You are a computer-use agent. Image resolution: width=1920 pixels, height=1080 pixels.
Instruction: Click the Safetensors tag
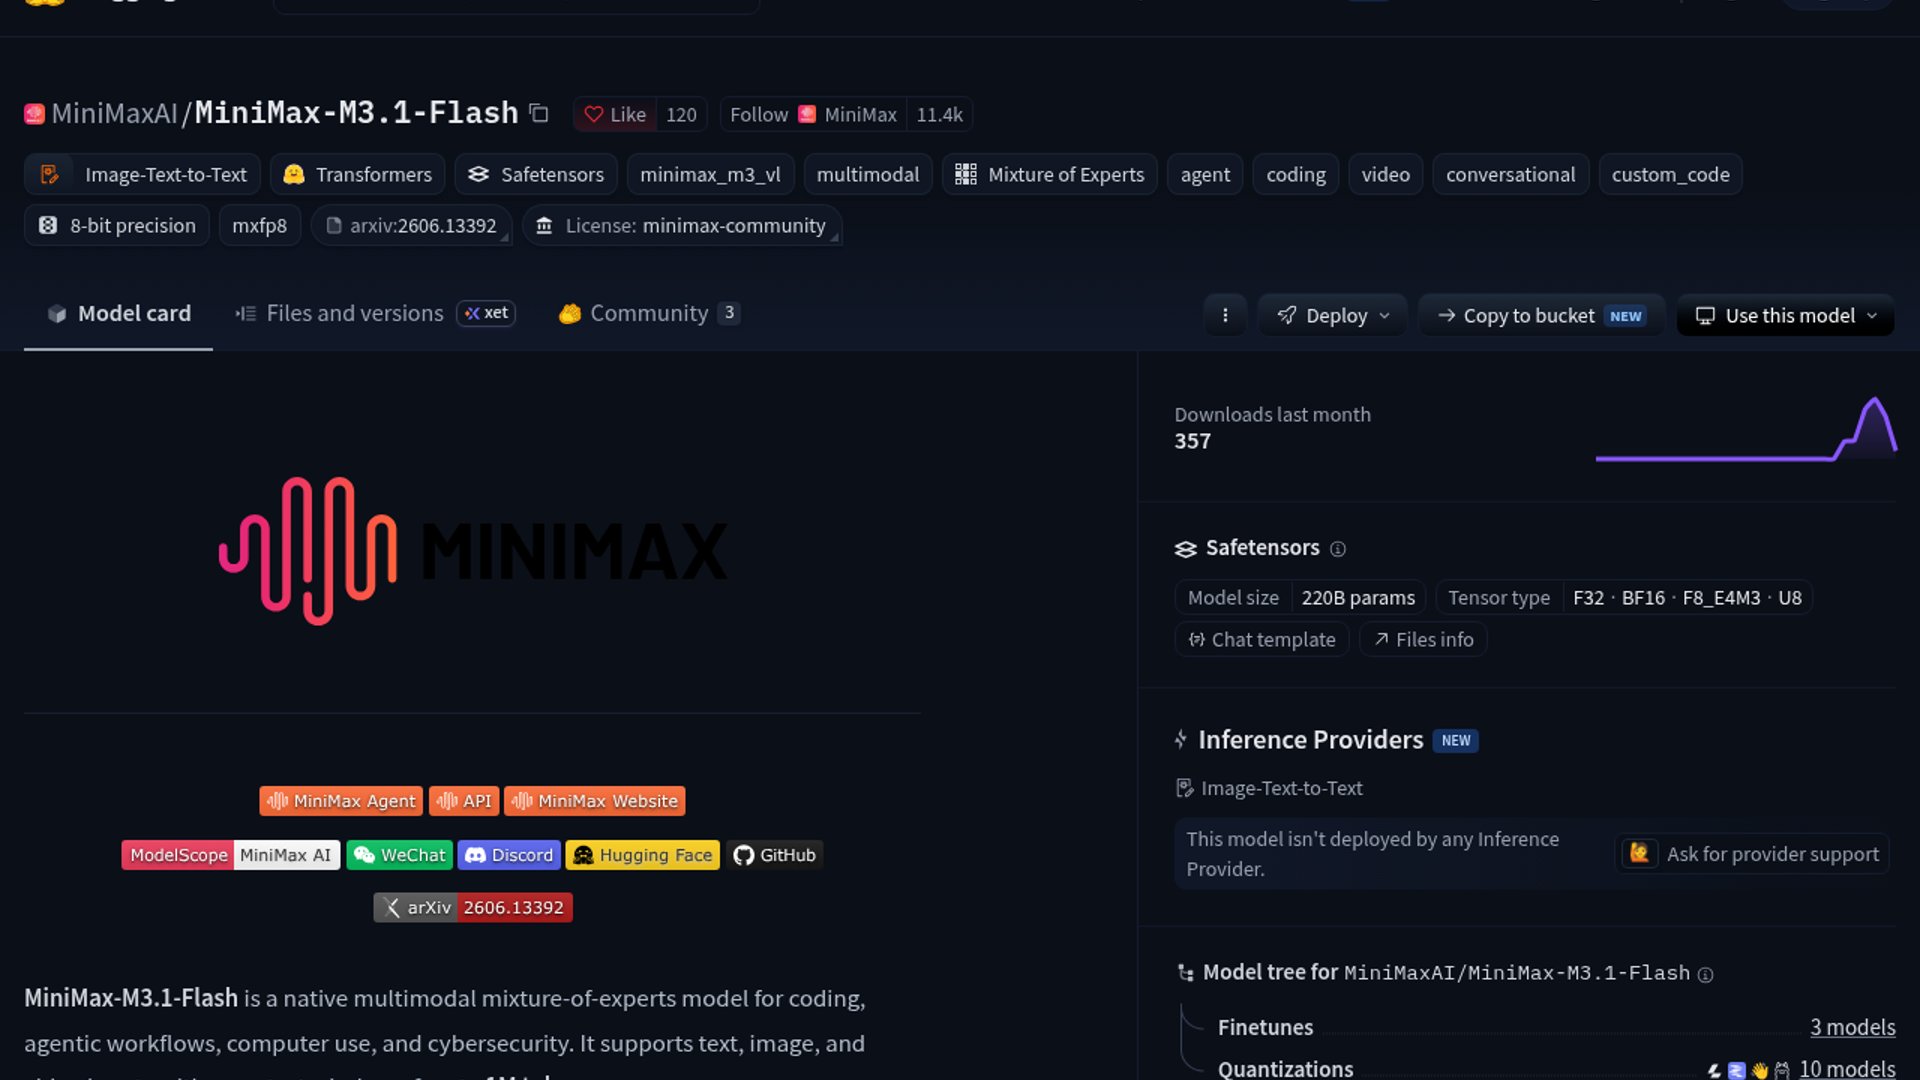(536, 174)
